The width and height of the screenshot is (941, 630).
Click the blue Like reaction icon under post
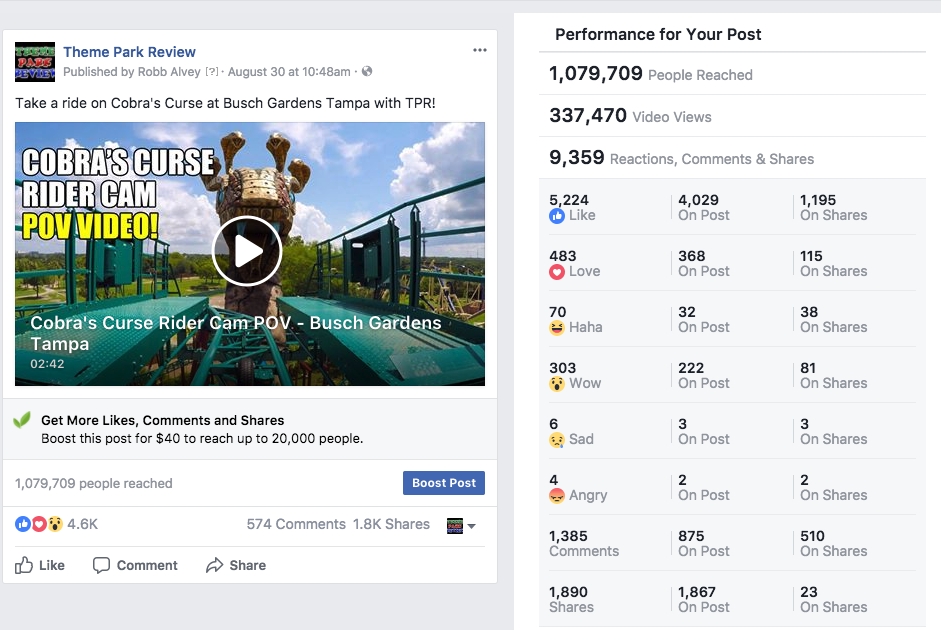[23, 524]
